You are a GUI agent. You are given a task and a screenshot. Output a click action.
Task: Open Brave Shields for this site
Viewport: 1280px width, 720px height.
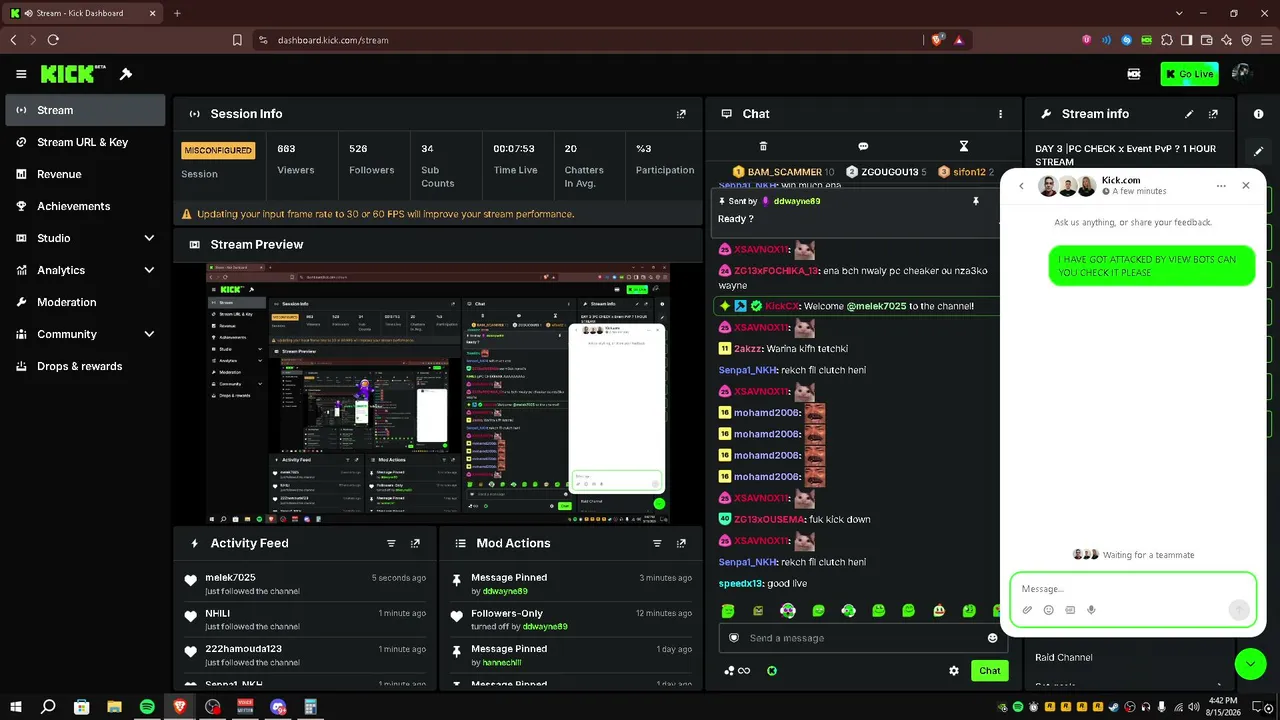pos(937,40)
